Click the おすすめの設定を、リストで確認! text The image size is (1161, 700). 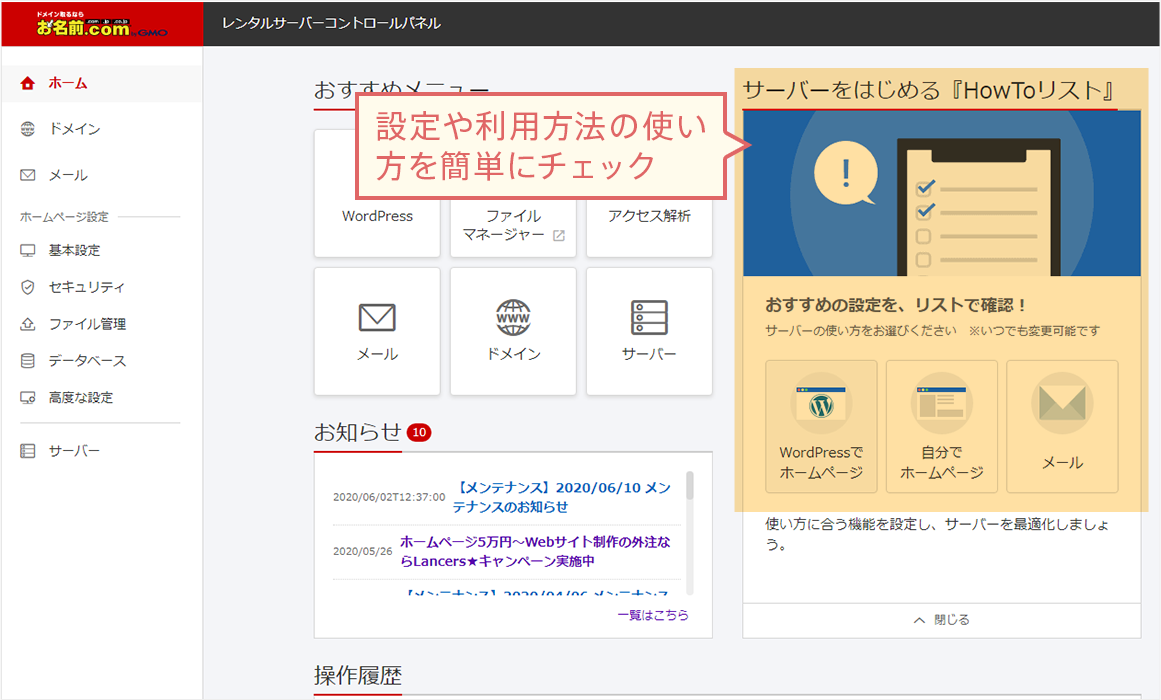pos(895,305)
